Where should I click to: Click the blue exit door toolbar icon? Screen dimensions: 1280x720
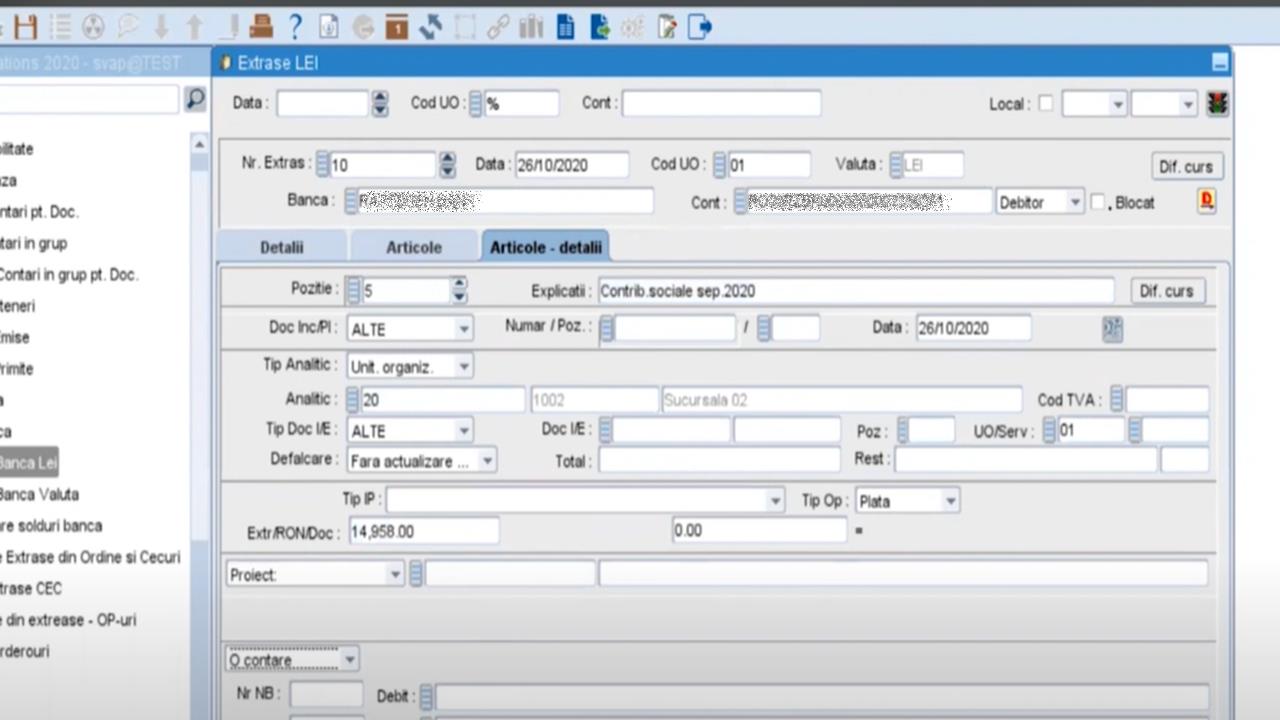click(x=700, y=27)
